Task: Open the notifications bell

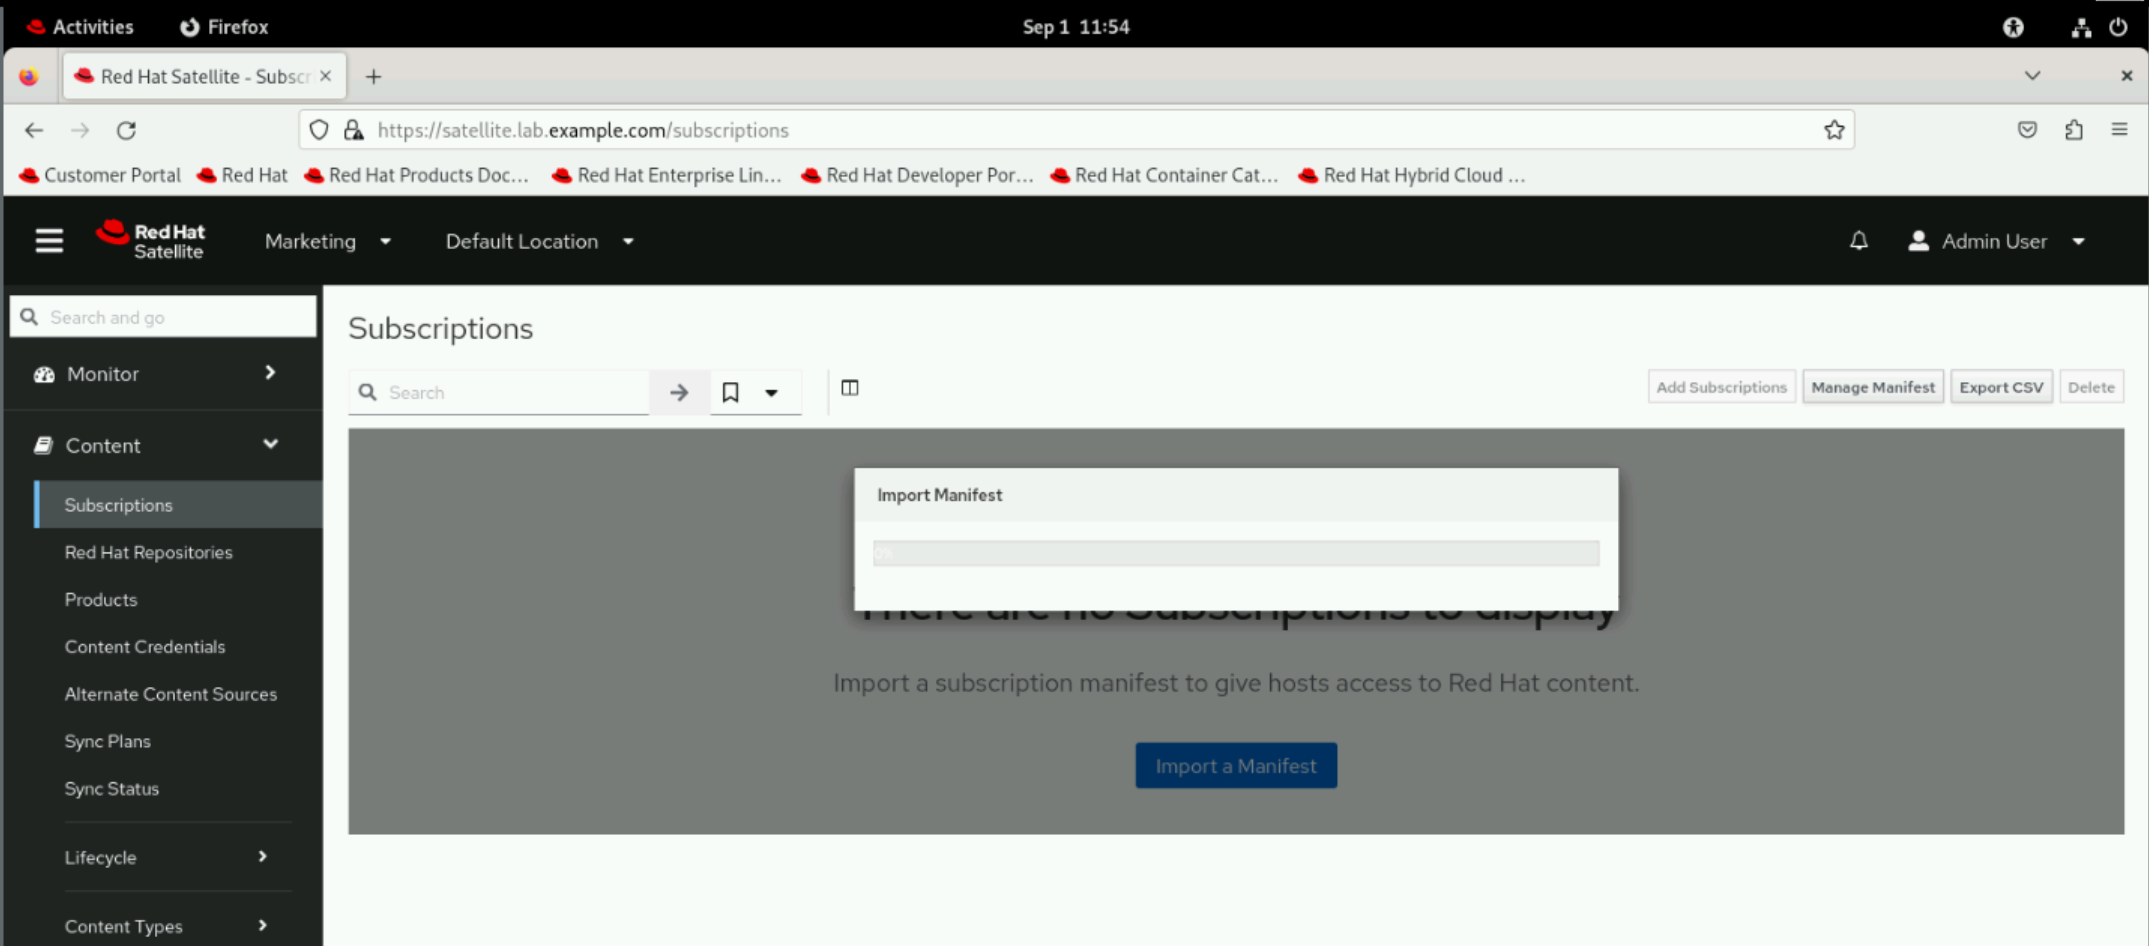Action: pos(1858,241)
